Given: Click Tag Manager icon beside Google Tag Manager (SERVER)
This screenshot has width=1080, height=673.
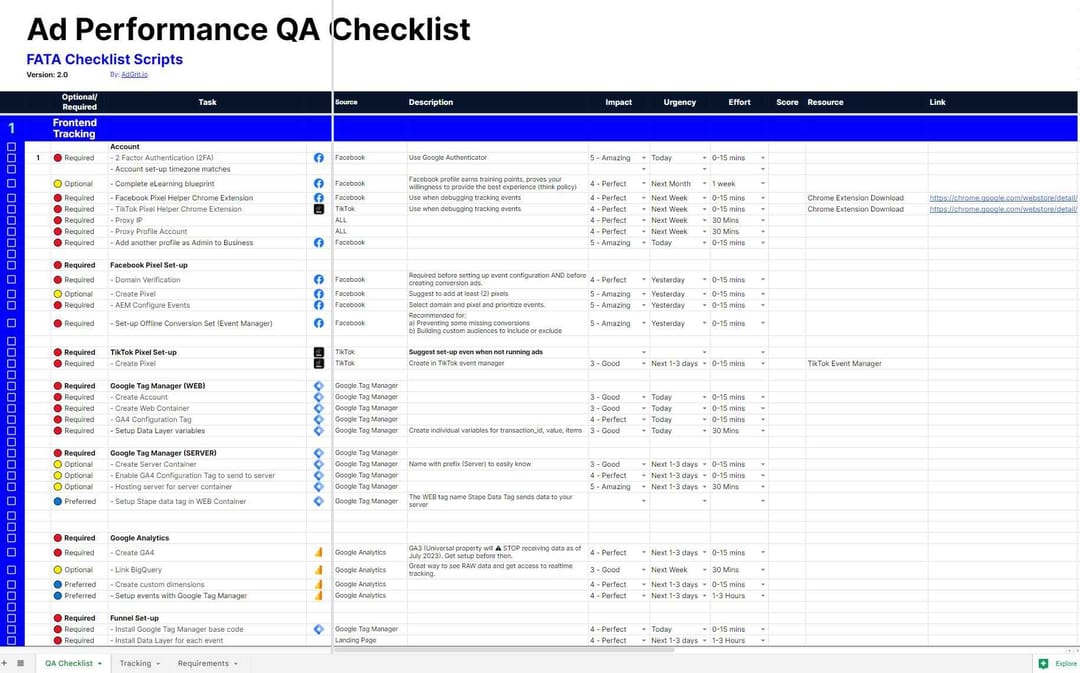Looking at the screenshot, I should tap(318, 453).
